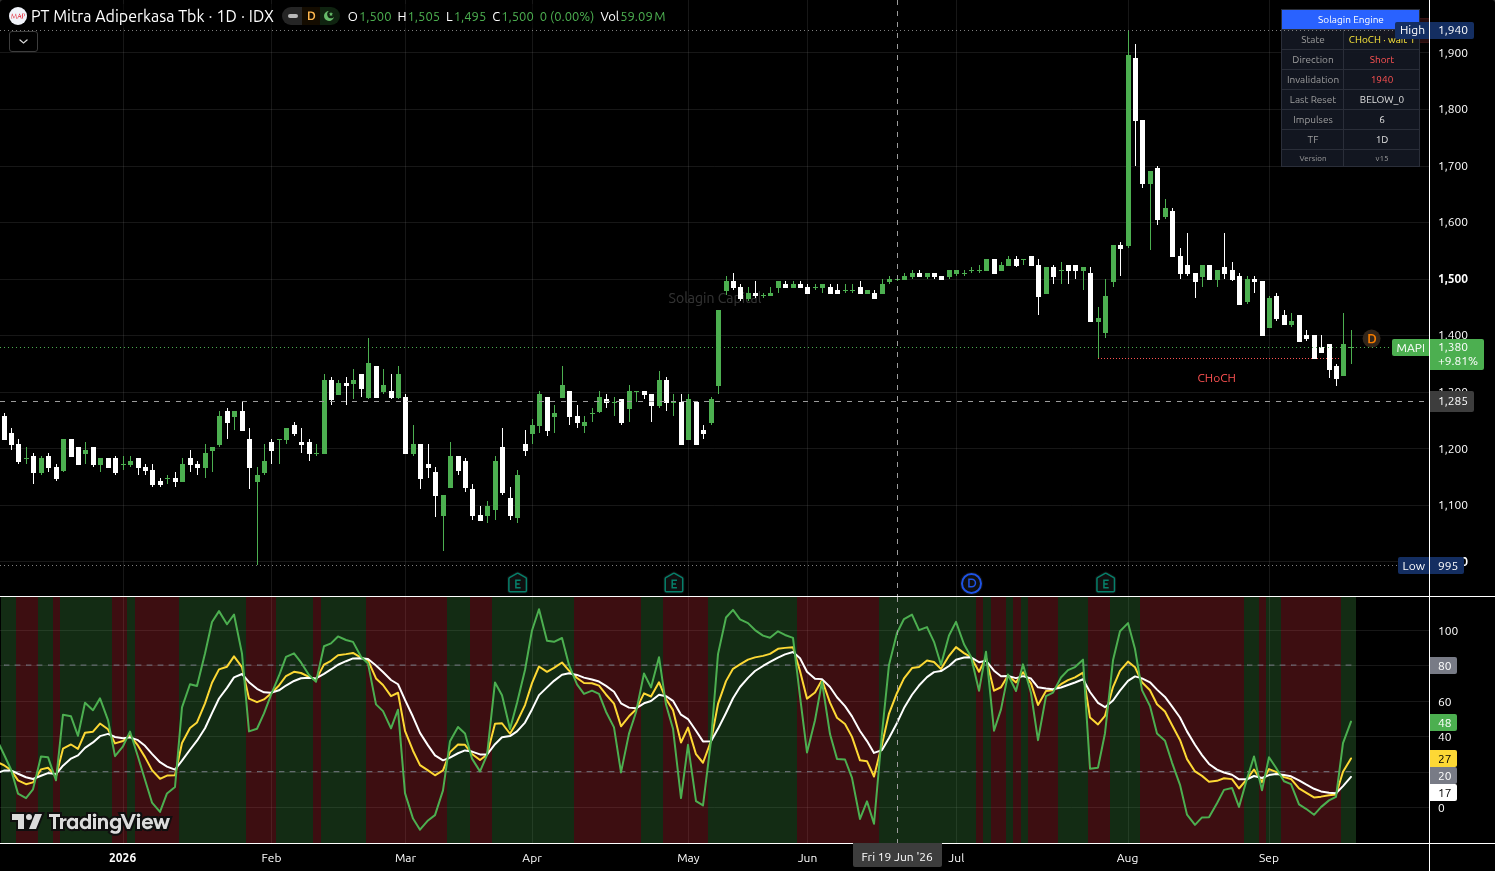Click the orange D delayed-data badge in the legend

[311, 16]
